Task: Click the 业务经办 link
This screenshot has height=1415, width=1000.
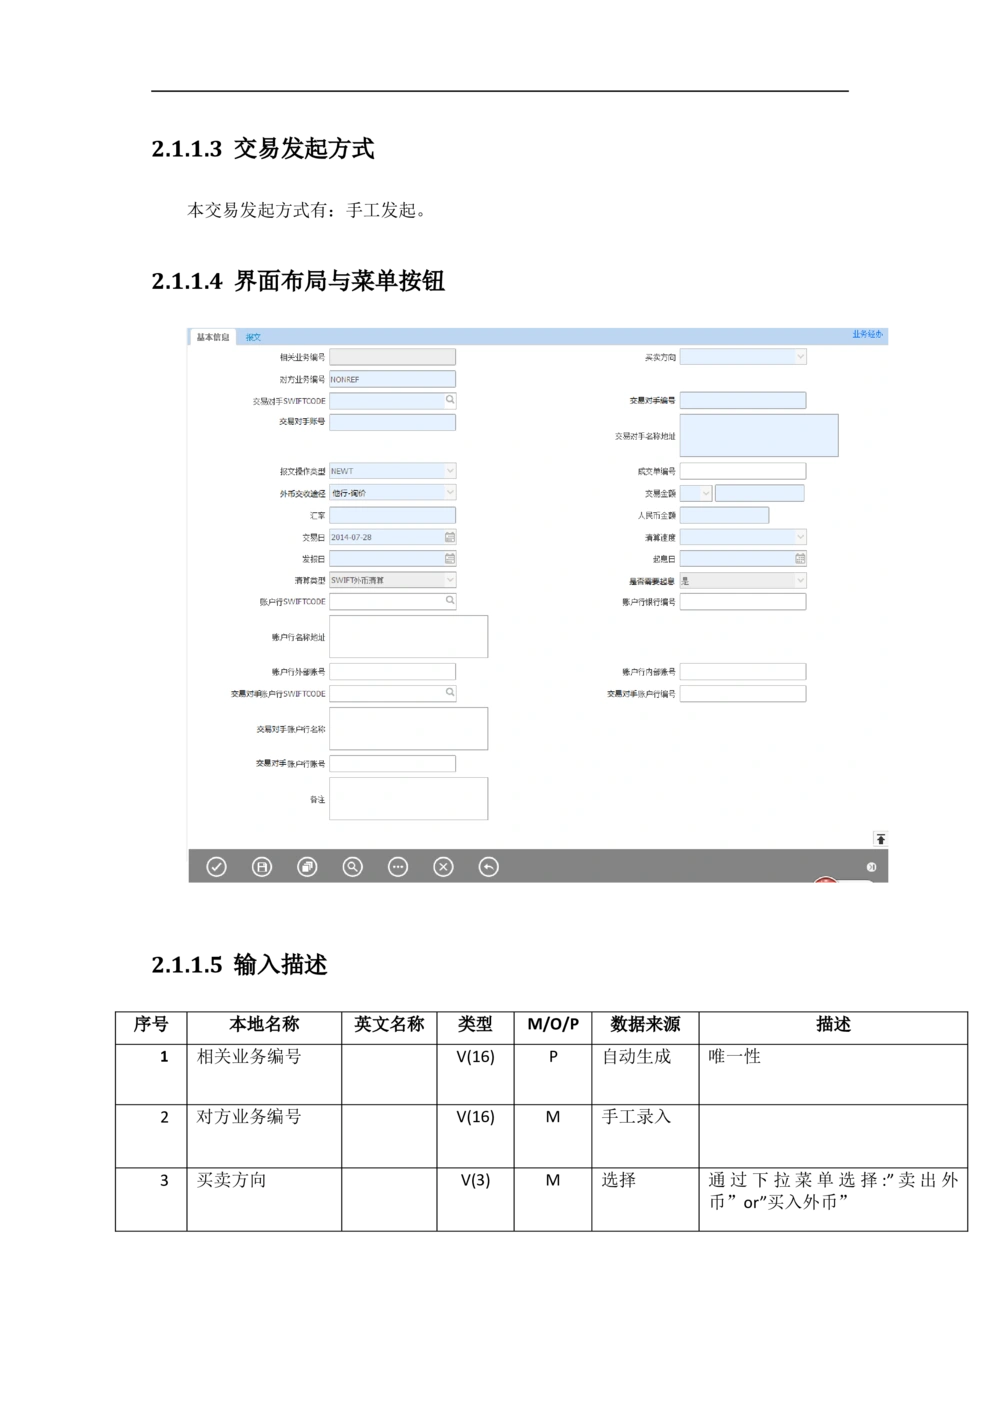Action: (x=867, y=335)
